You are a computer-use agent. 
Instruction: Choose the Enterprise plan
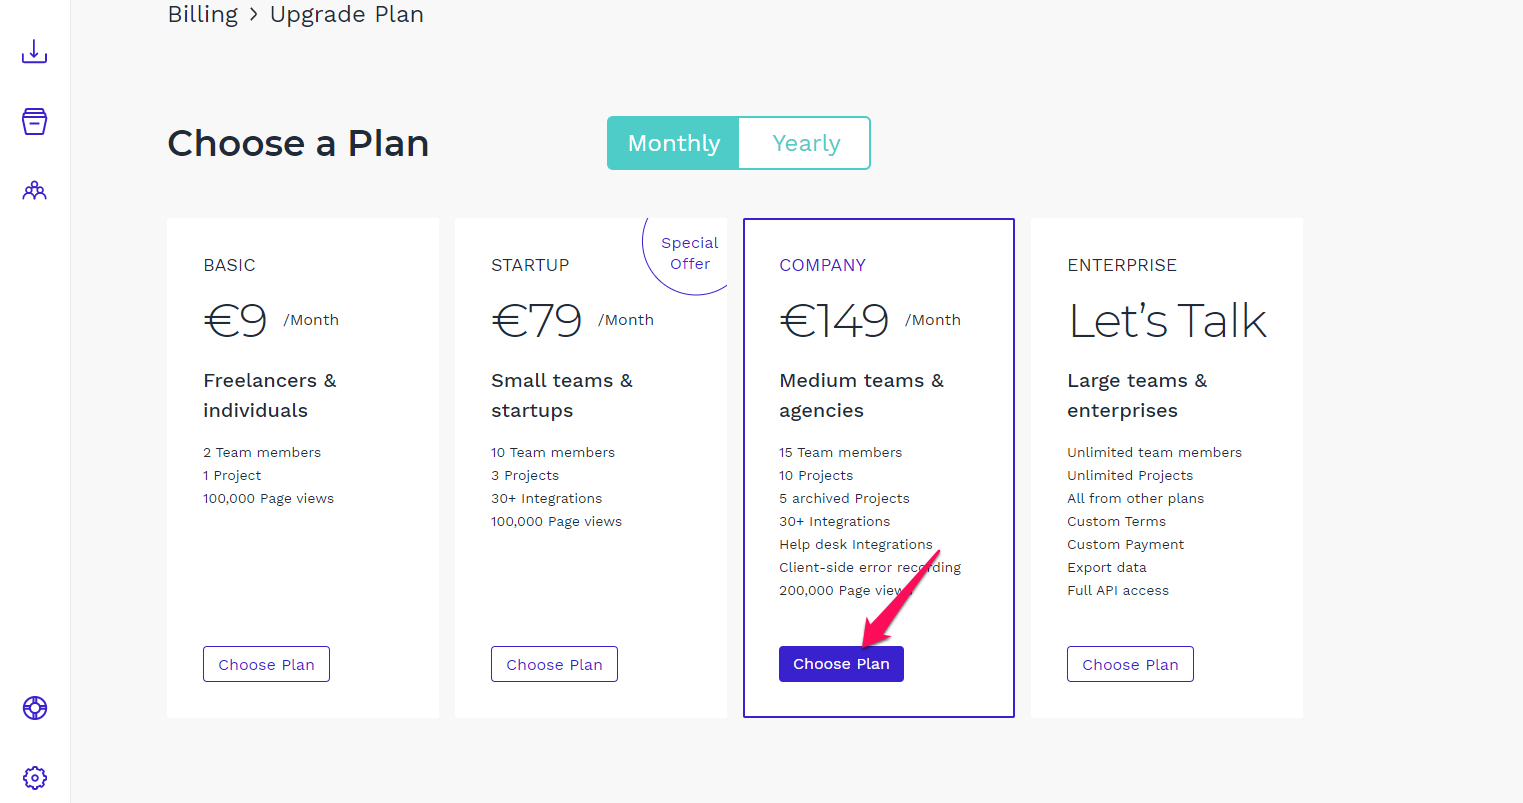(x=1130, y=664)
